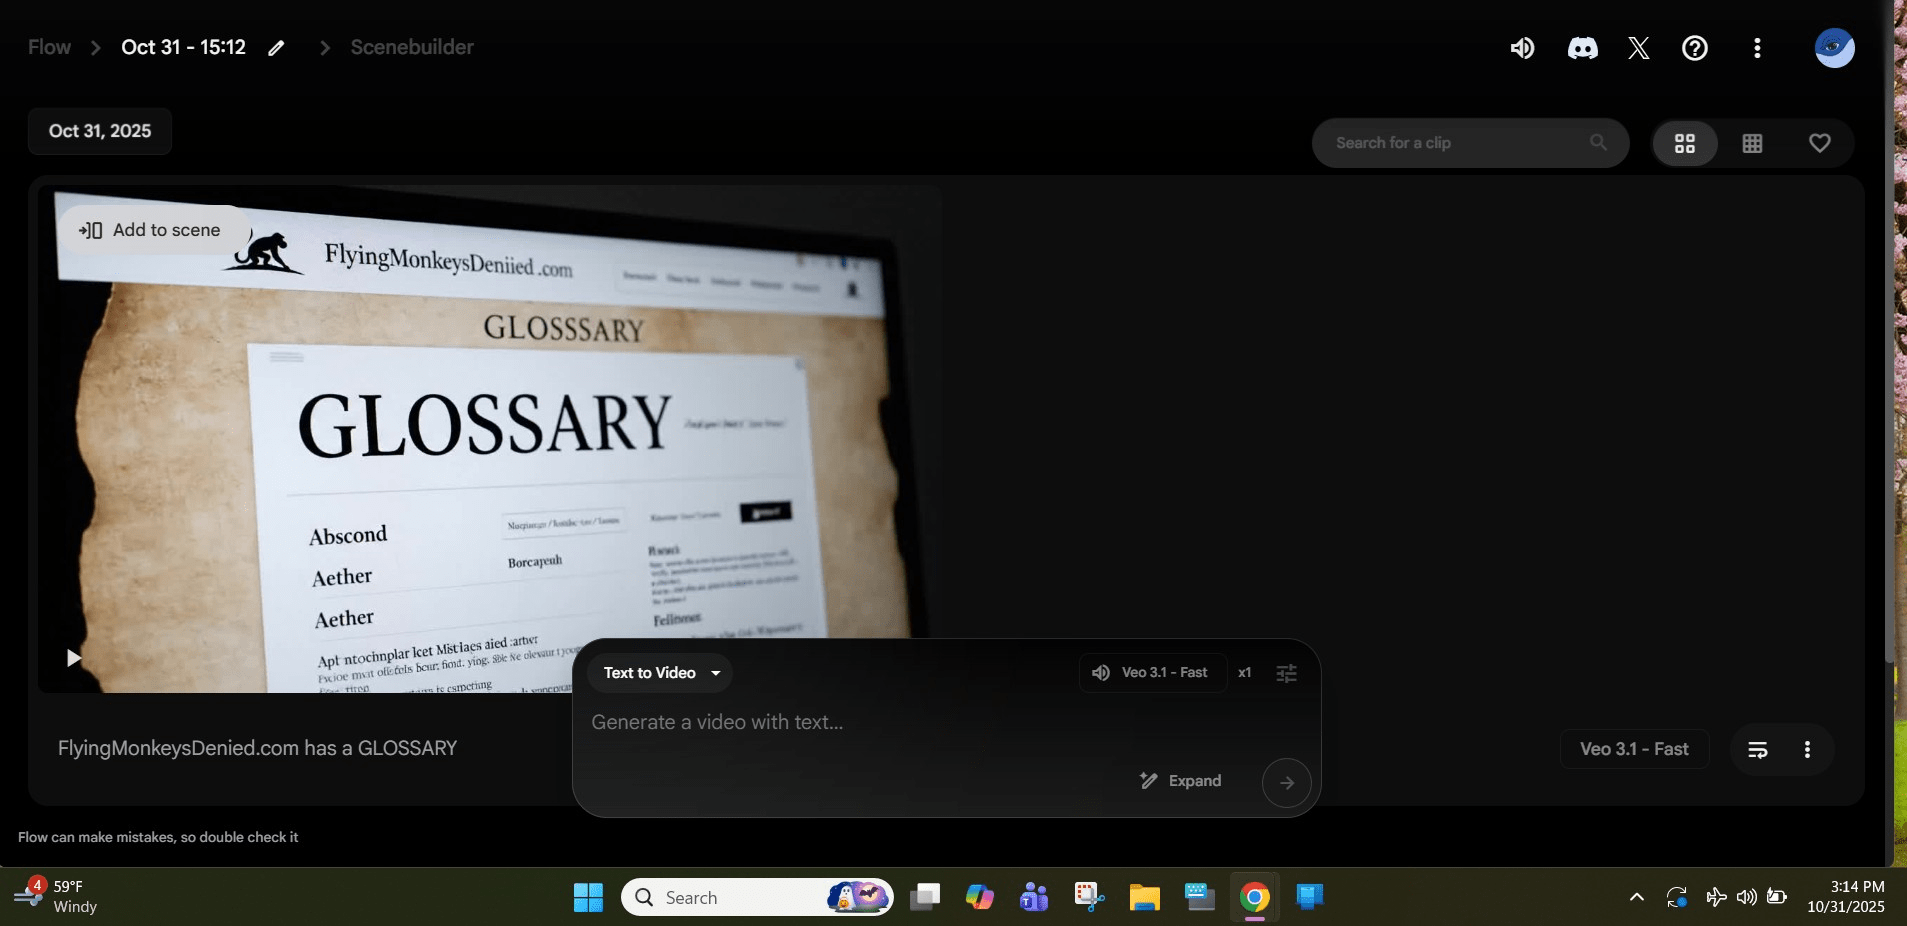Click the filter icon beside Veo 3.1 - Fast
This screenshot has height=926, width=1907.
click(x=1757, y=749)
